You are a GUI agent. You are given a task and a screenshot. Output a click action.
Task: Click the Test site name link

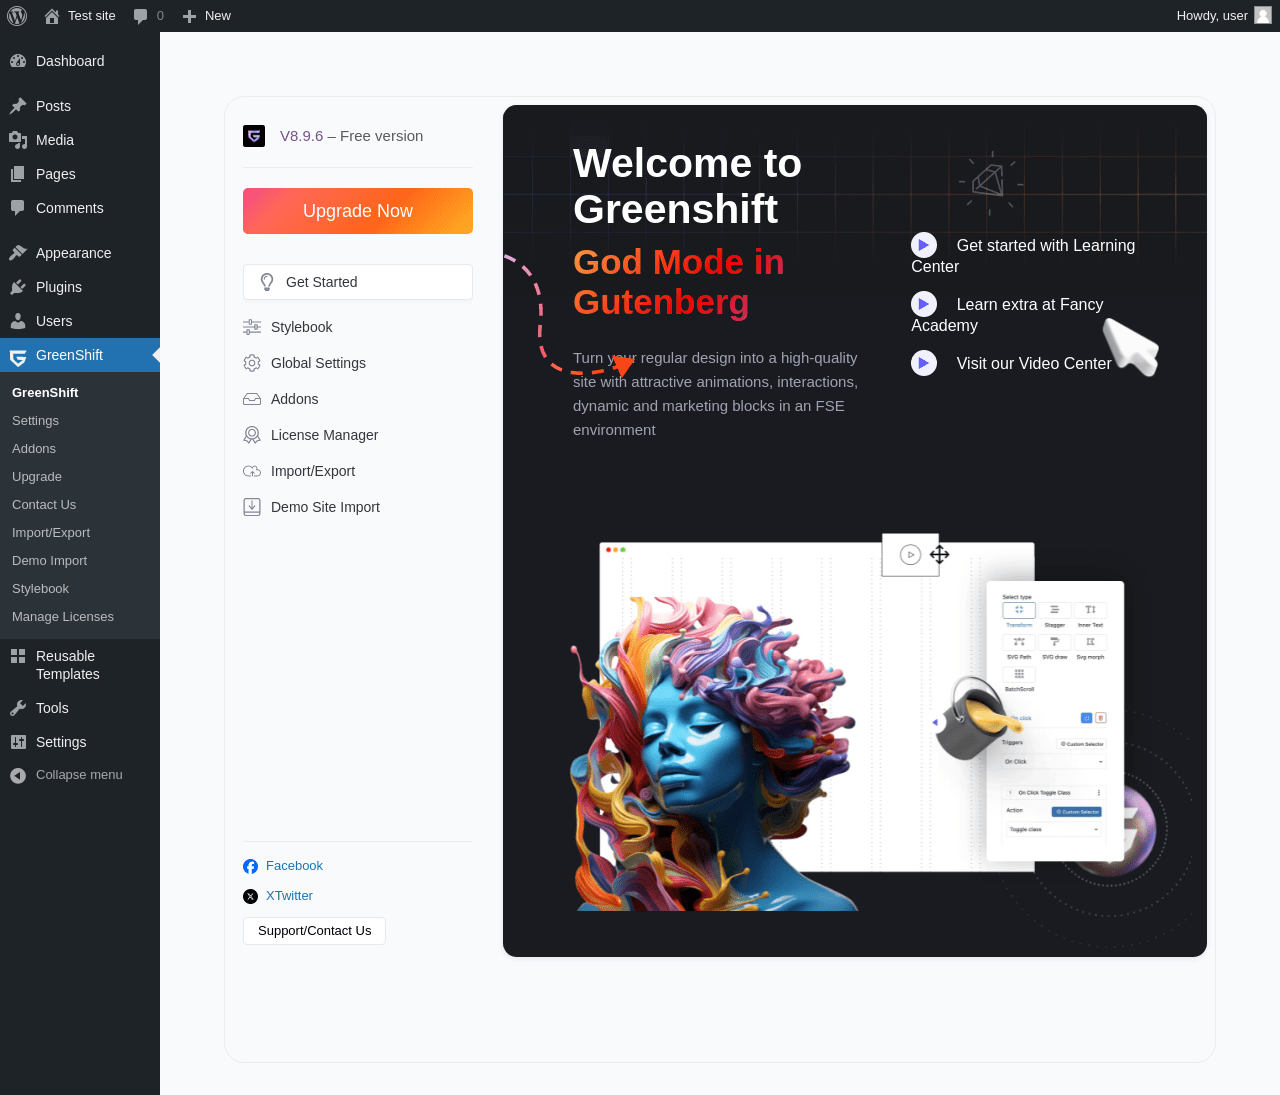(92, 16)
